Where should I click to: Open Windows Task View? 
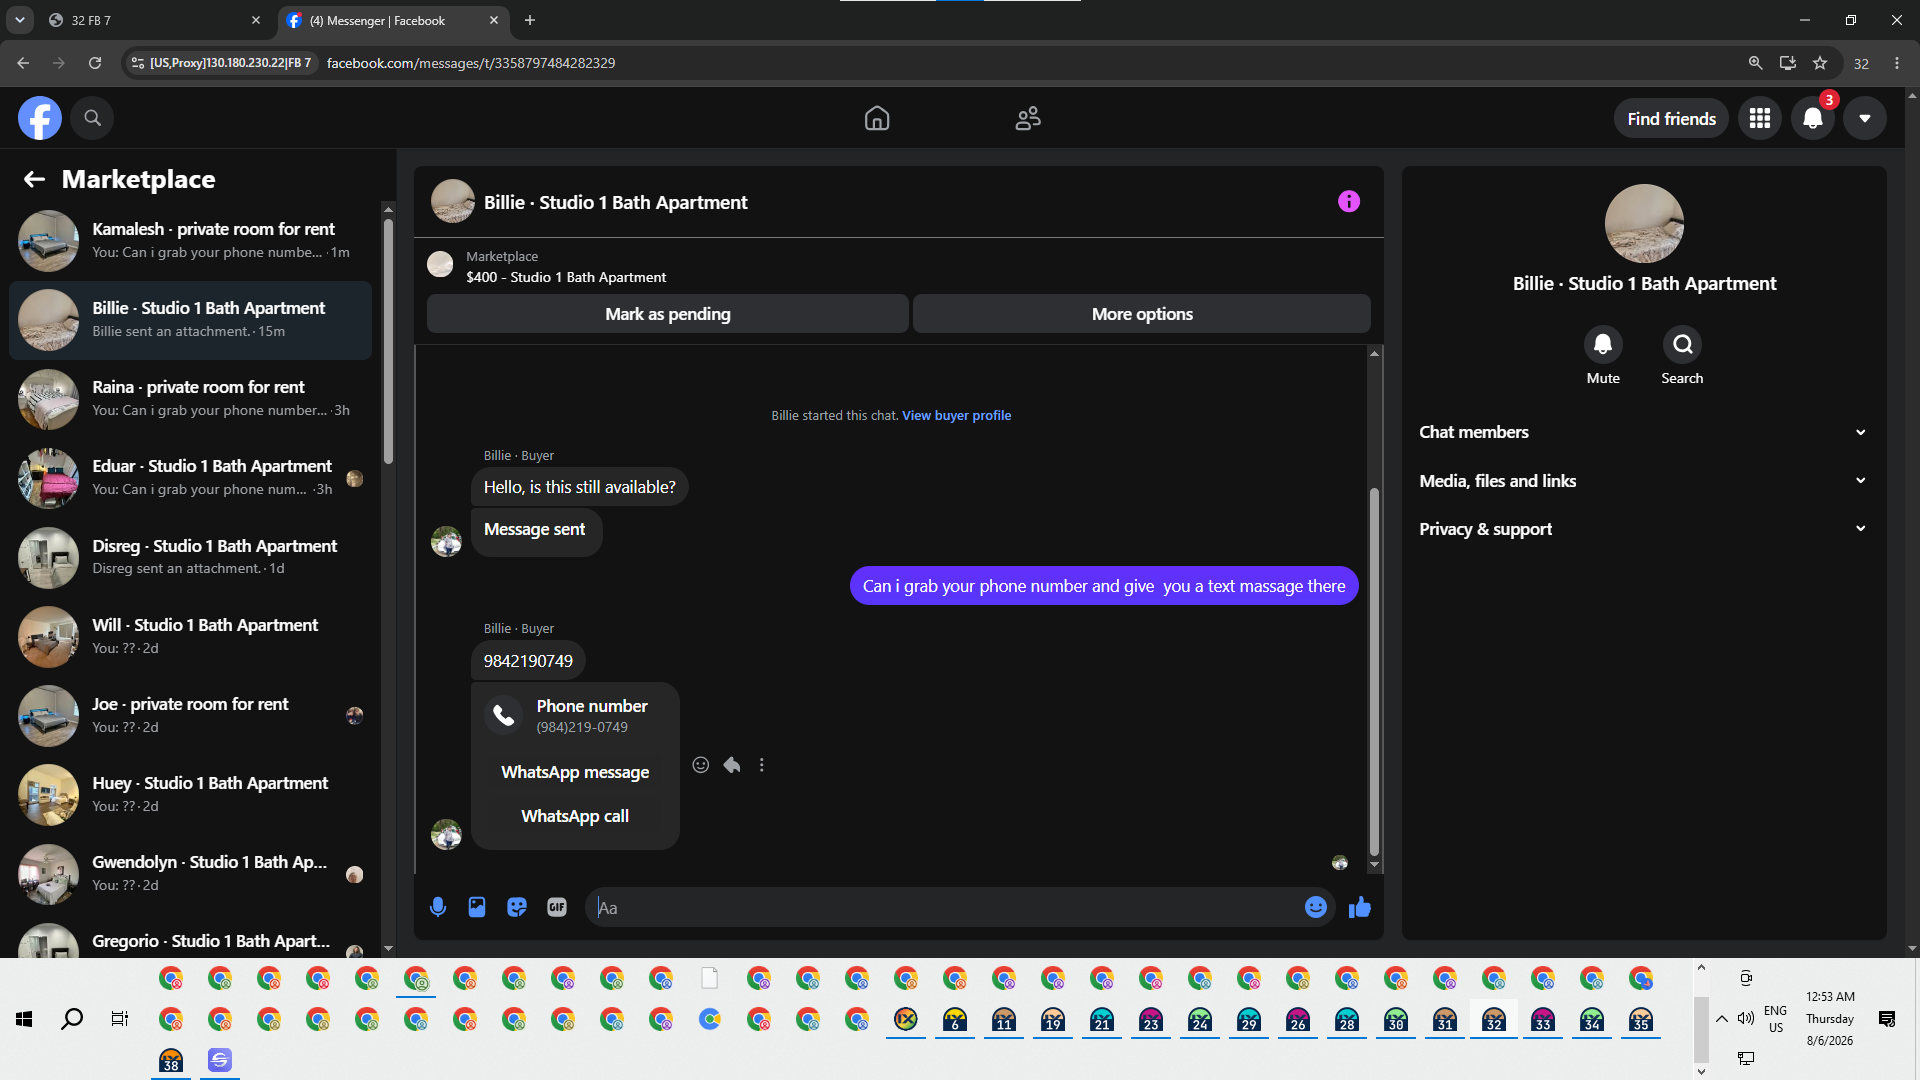pyautogui.click(x=120, y=1019)
